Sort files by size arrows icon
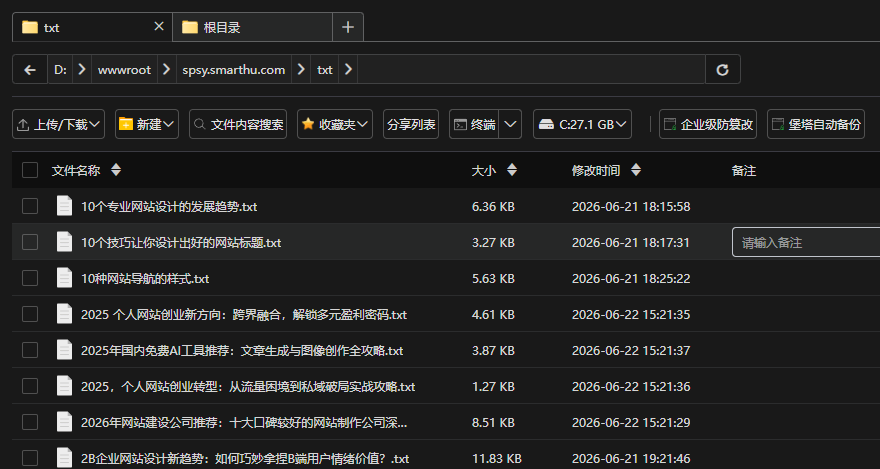 click(x=511, y=170)
